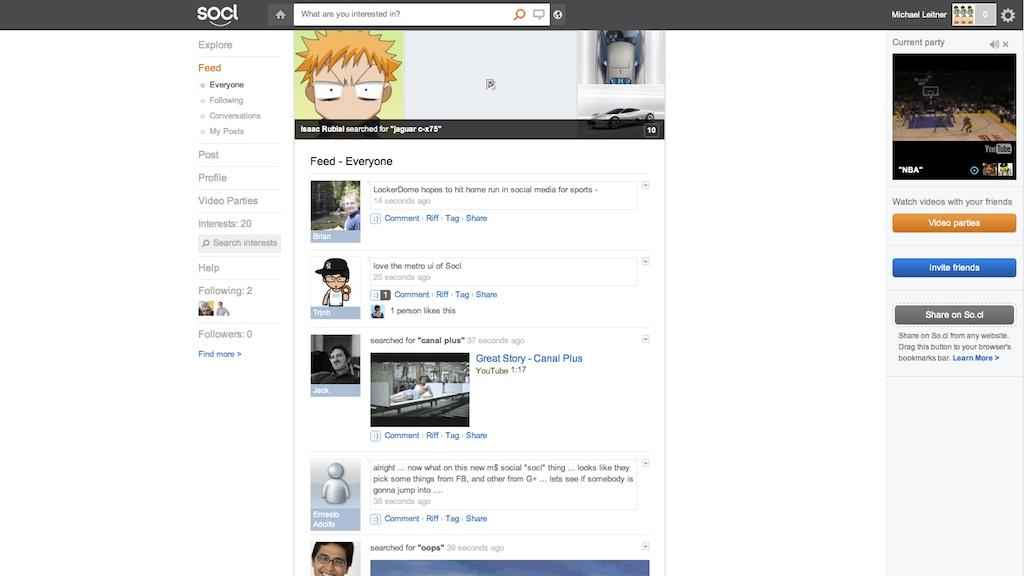The image size is (1024, 576).
Task: Click the Socl logo
Action: pyautogui.click(x=217, y=14)
